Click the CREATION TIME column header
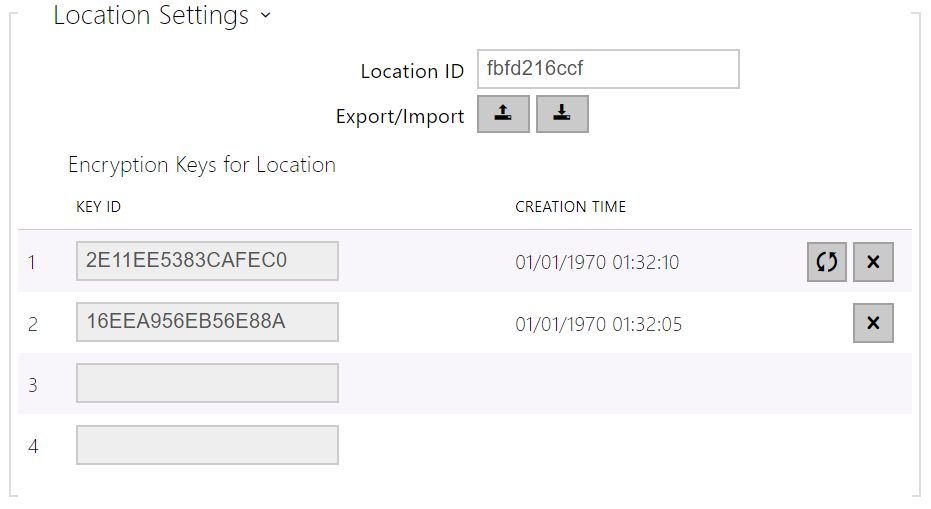The width and height of the screenshot is (931, 509). [x=570, y=207]
